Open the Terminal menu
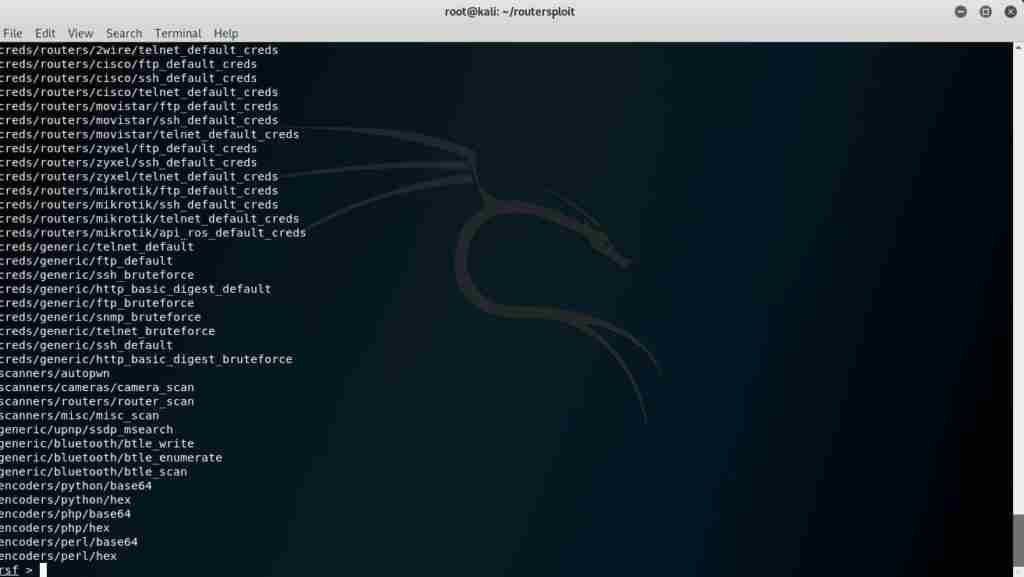 pos(177,32)
